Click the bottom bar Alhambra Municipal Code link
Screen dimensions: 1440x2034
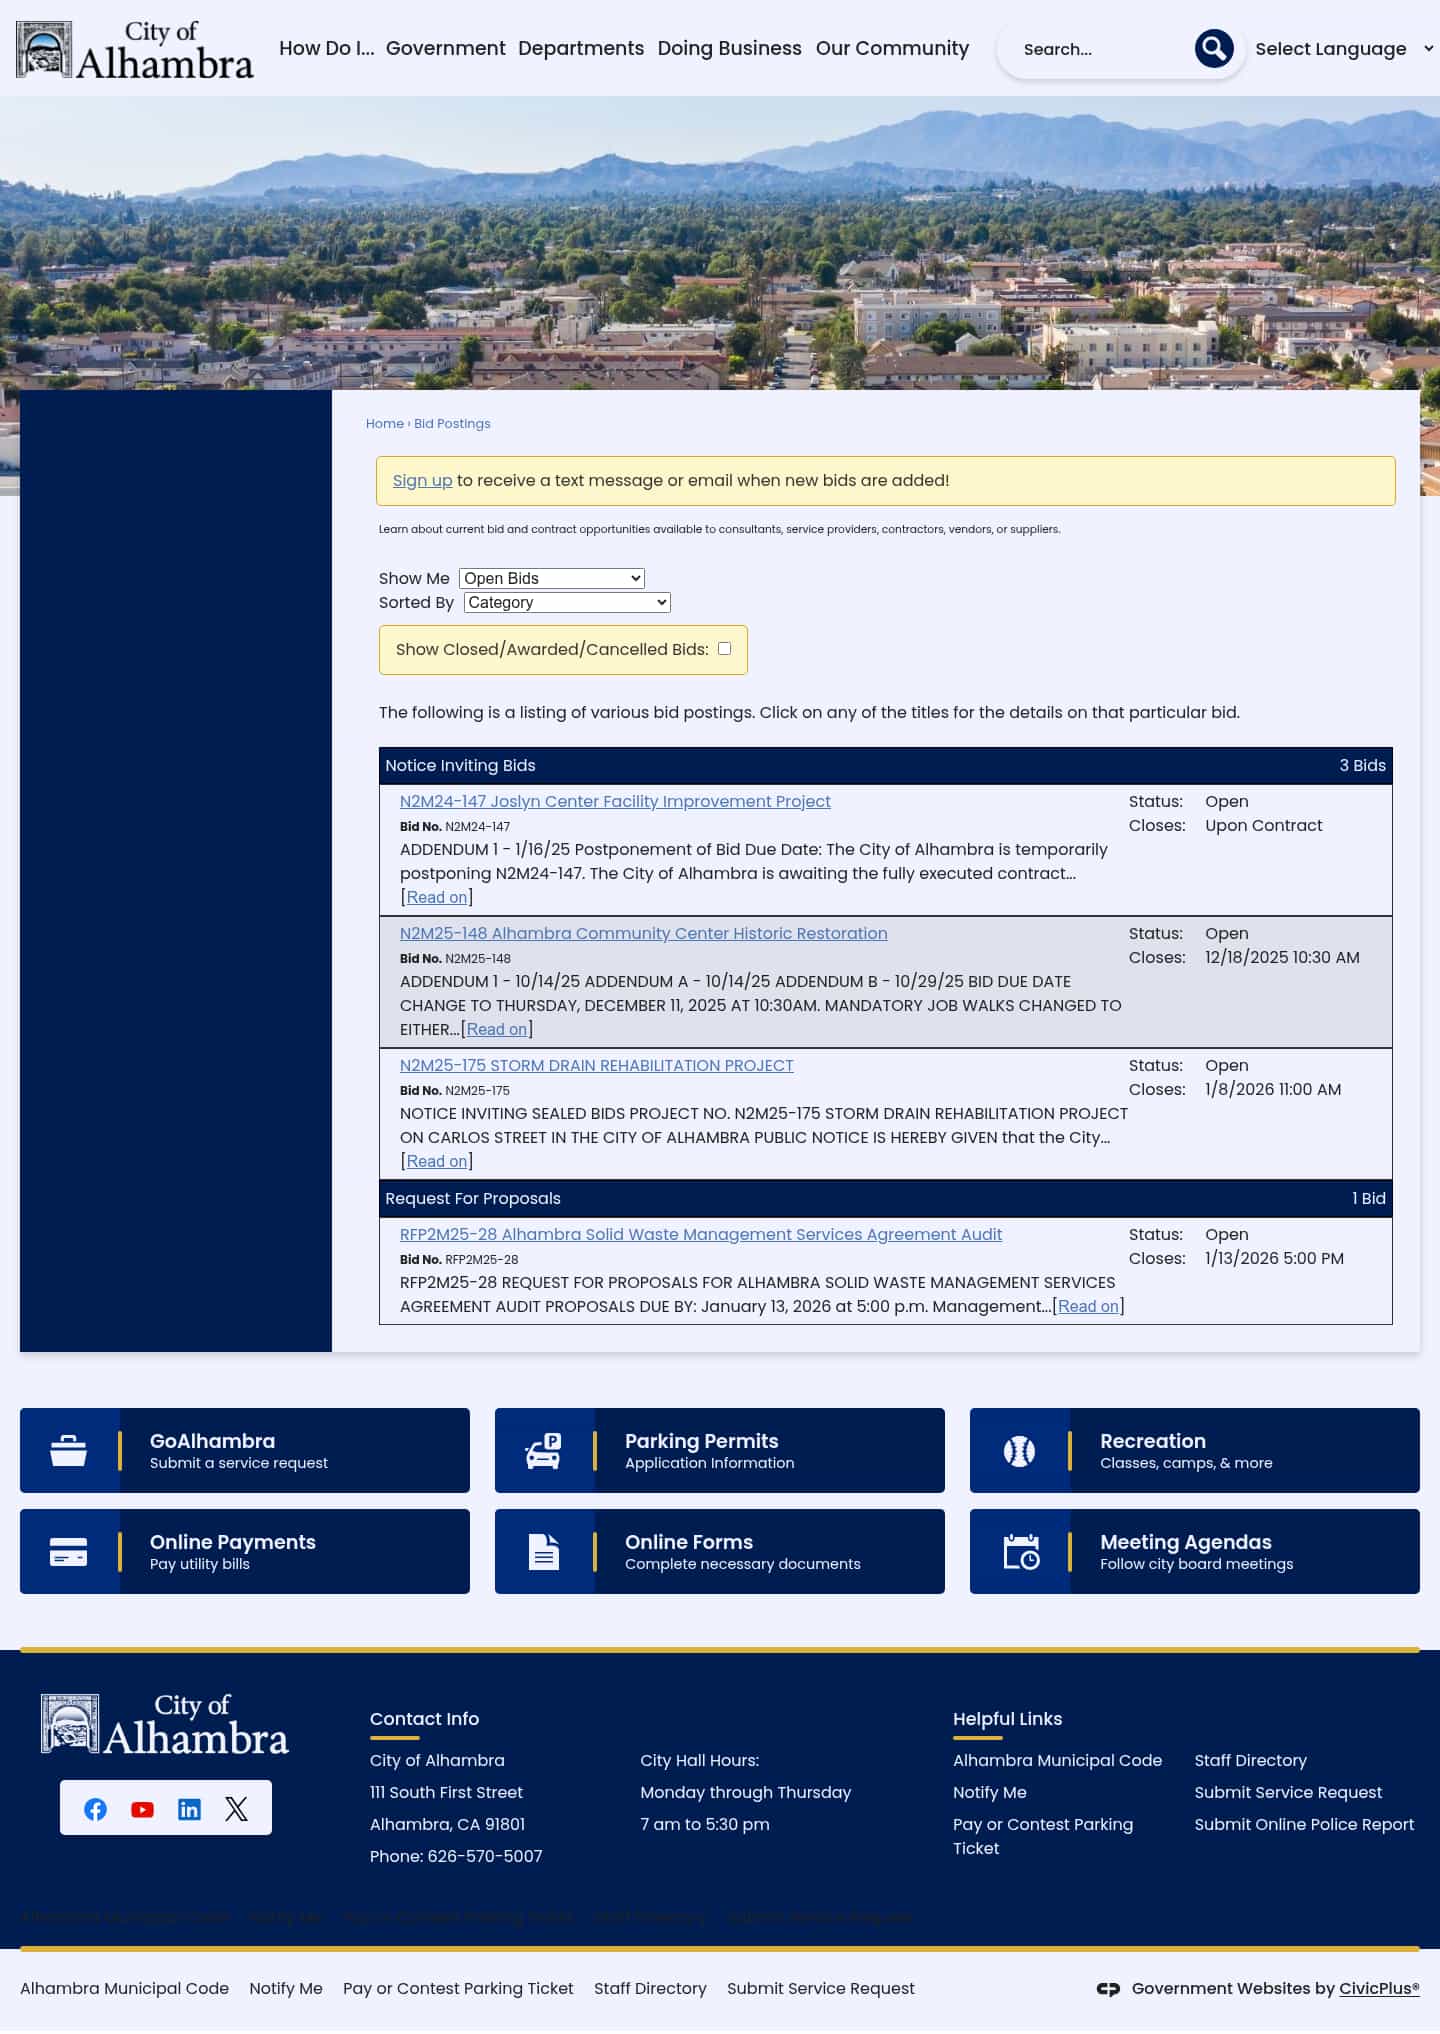tap(125, 1988)
